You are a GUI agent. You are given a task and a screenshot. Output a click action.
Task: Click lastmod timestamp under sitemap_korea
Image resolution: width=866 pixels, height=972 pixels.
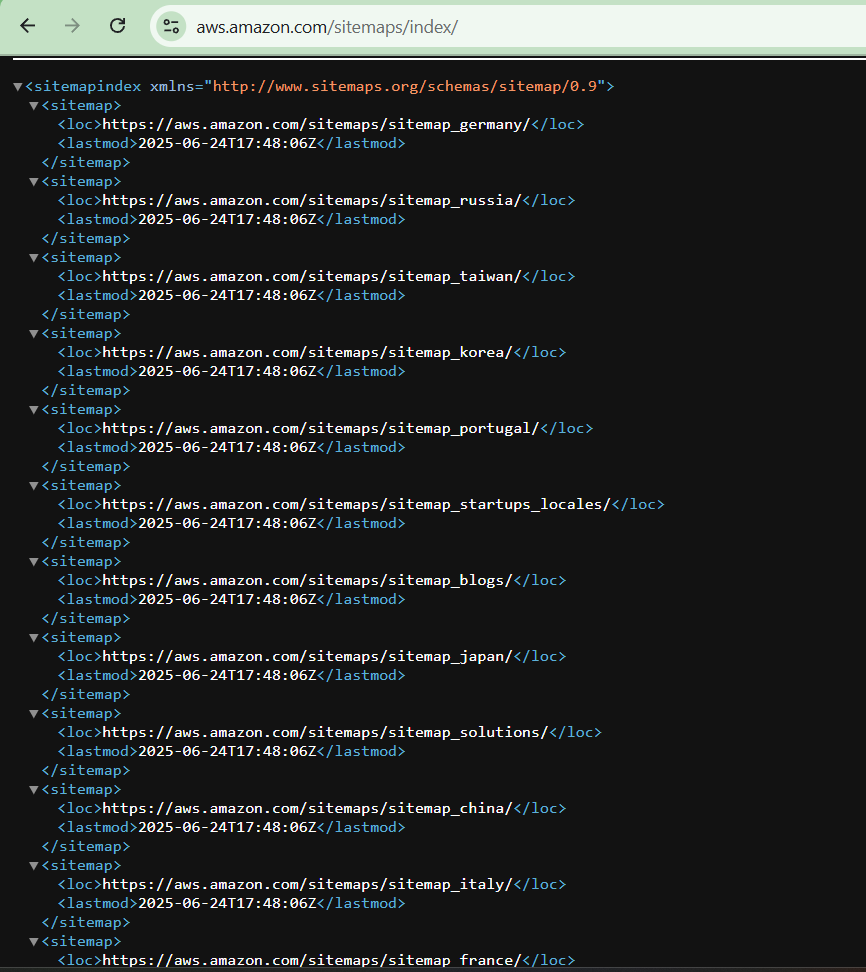228,371
